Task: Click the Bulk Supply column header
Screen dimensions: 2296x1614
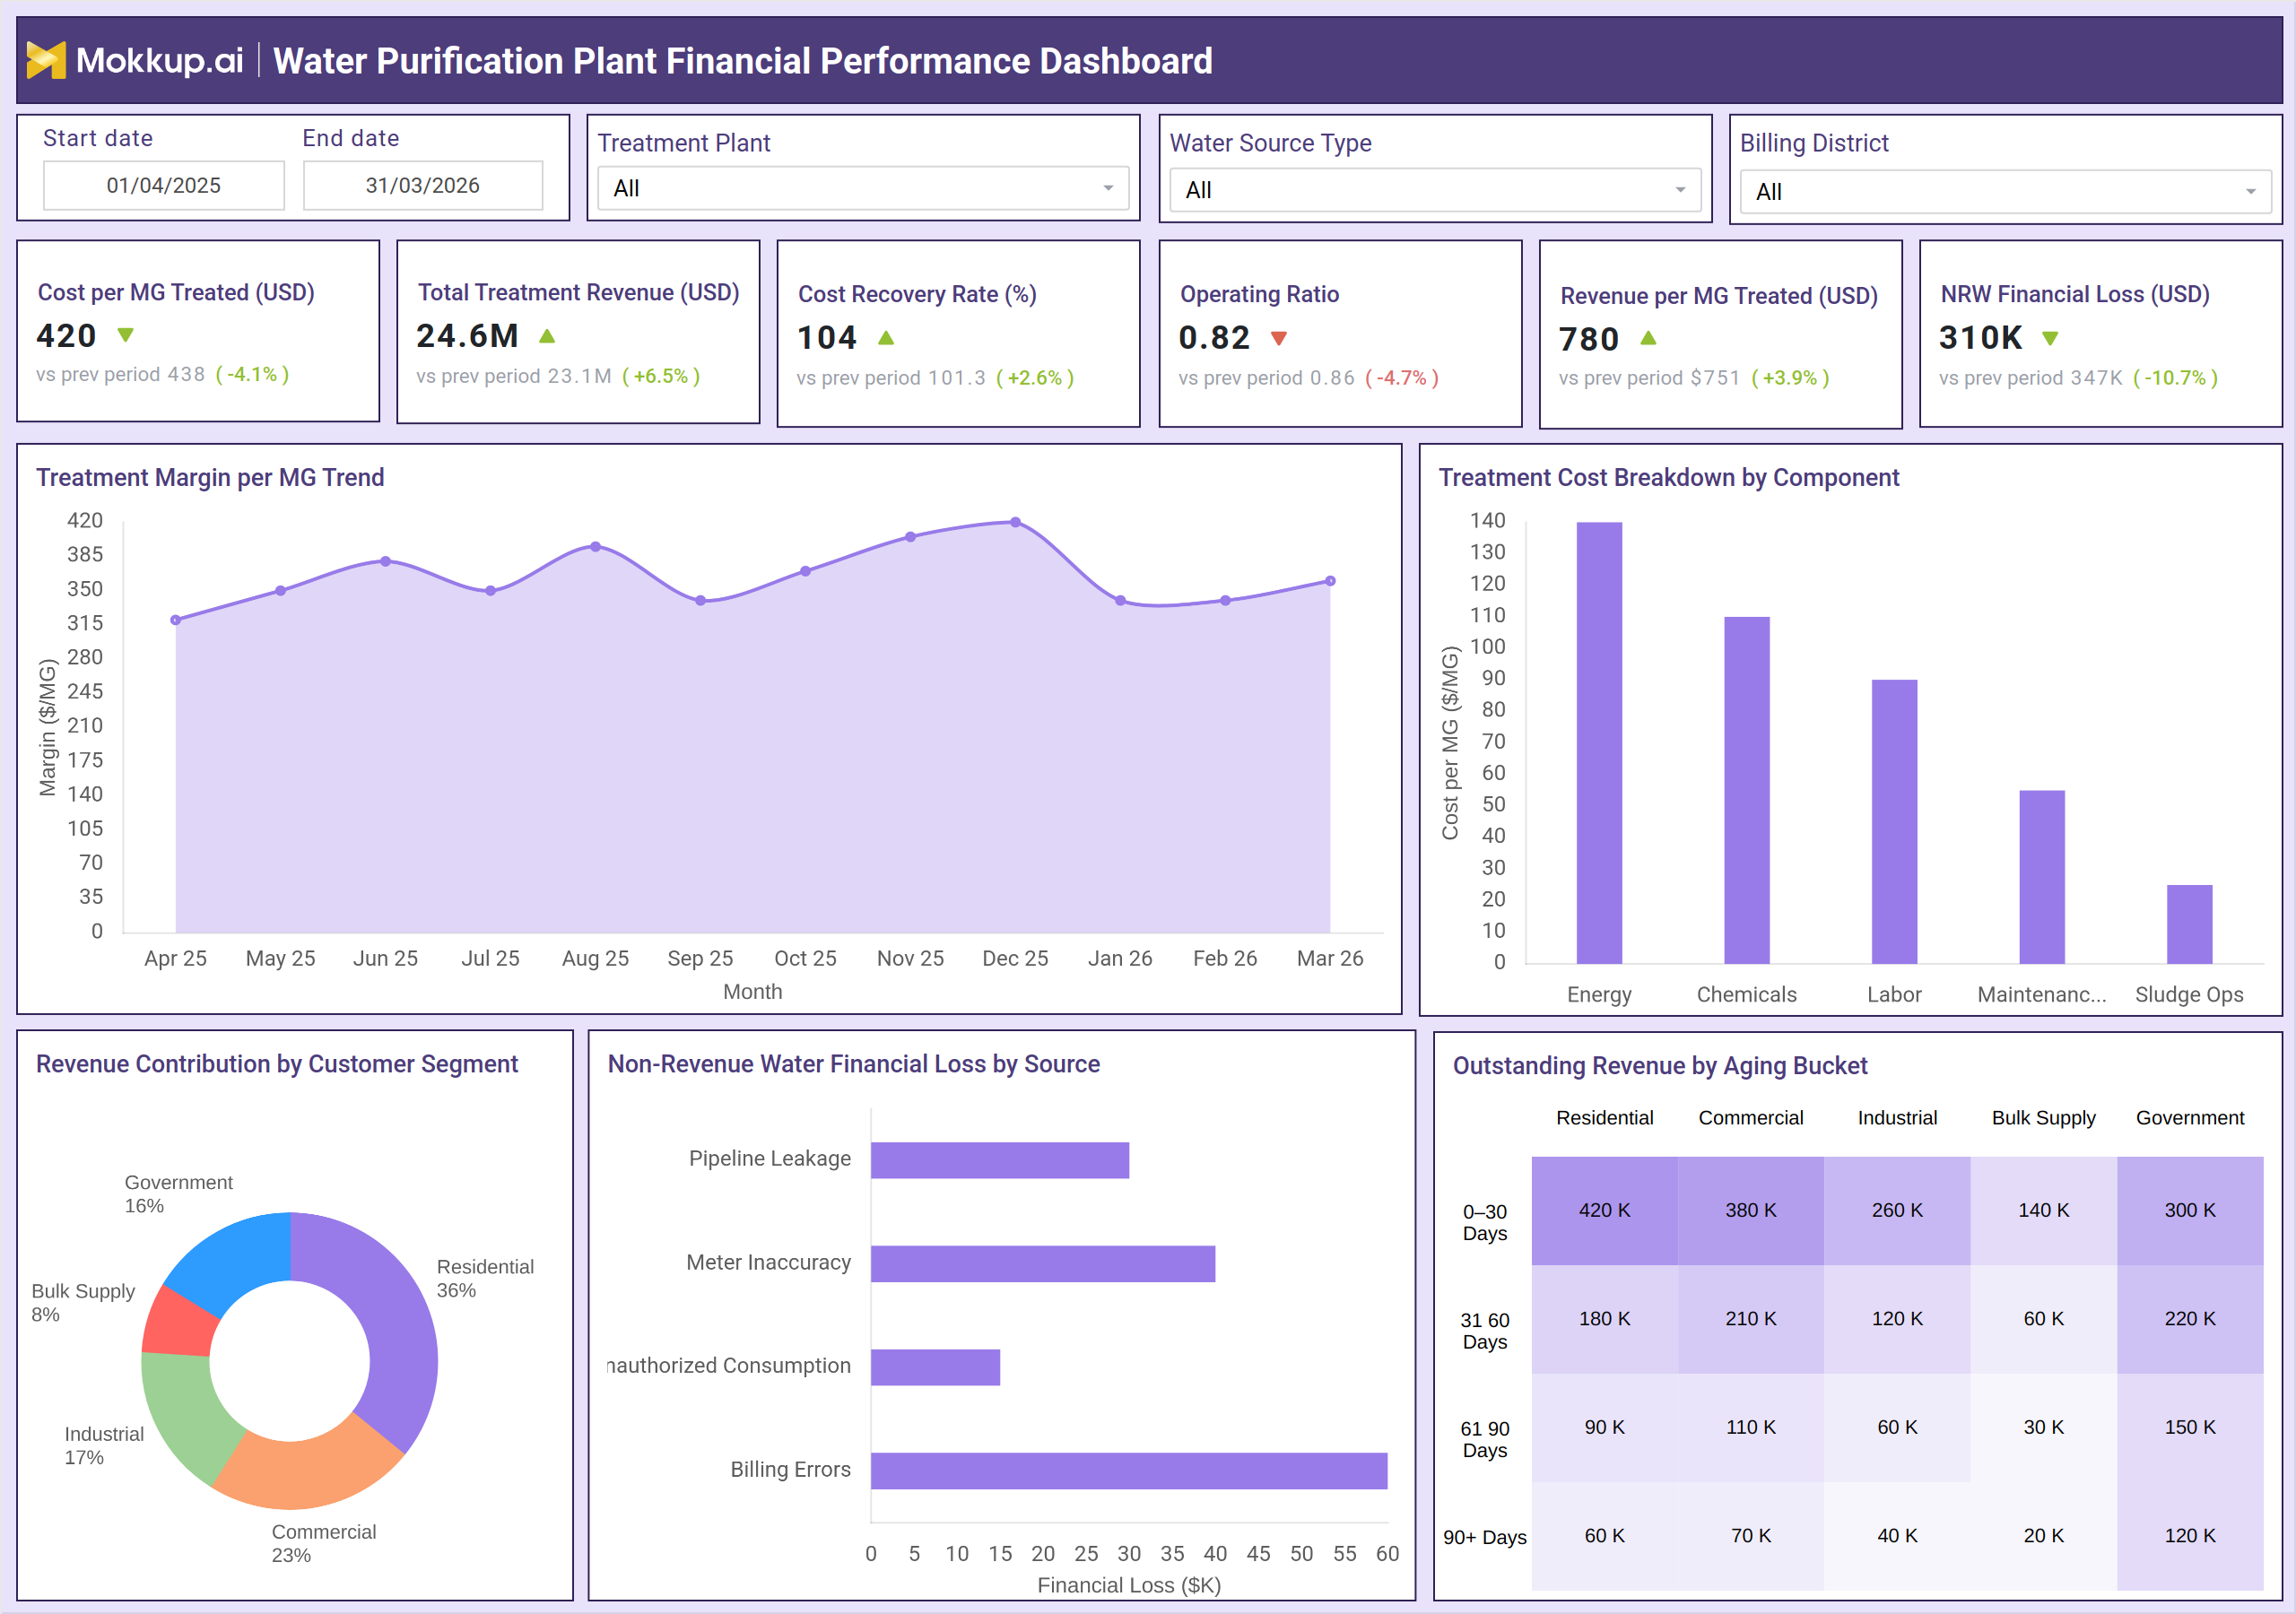Action: tap(2043, 1118)
